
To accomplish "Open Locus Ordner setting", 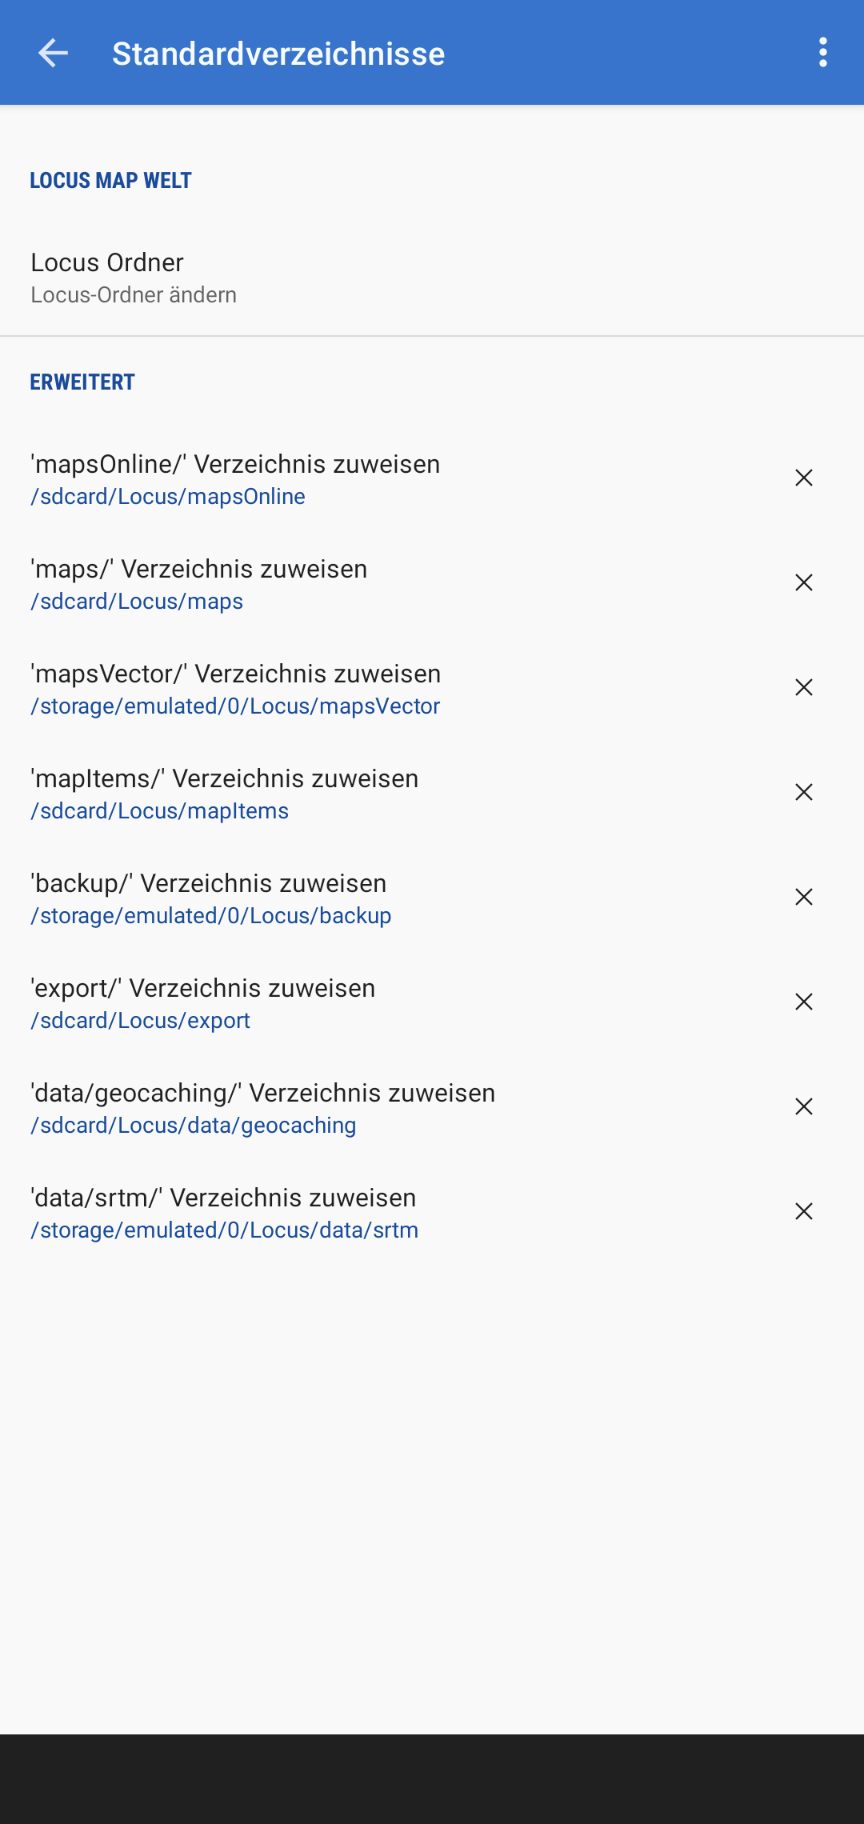I will click(x=134, y=277).
